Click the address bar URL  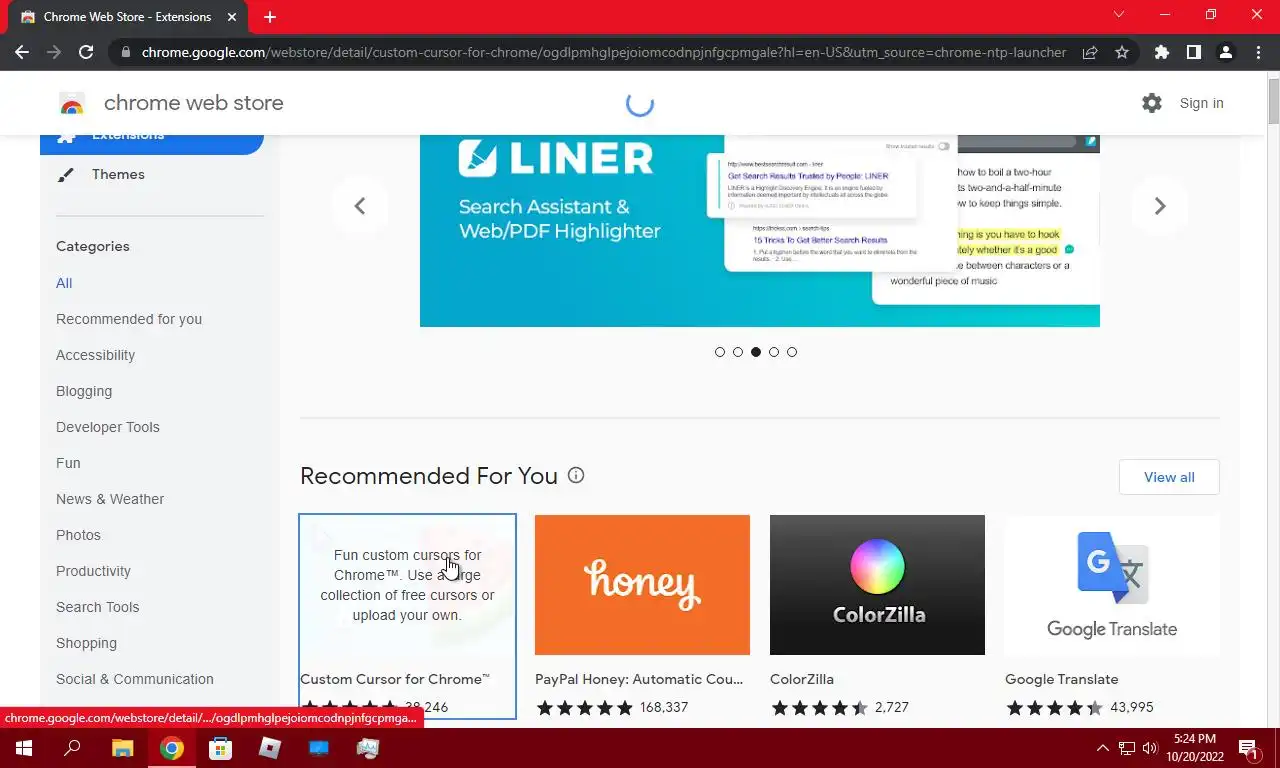click(604, 52)
